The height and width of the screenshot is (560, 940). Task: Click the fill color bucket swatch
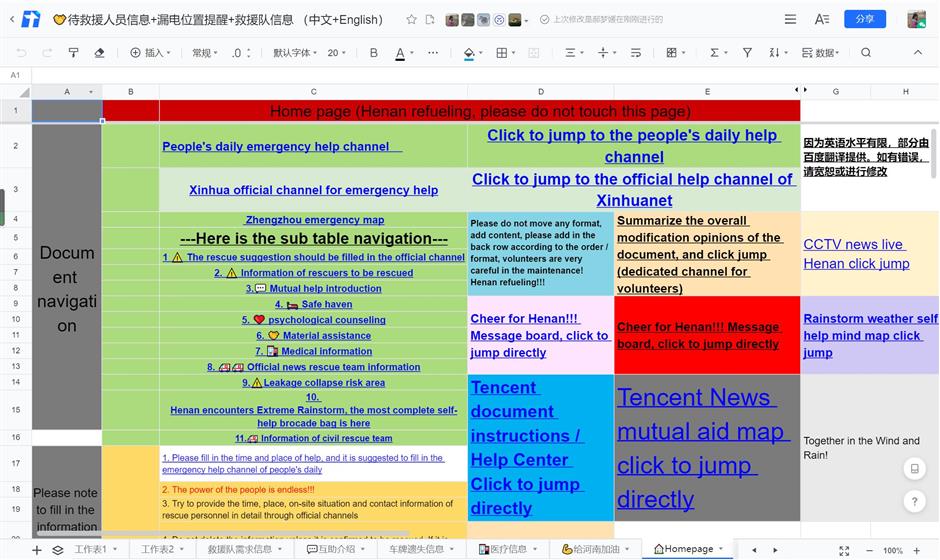point(468,53)
